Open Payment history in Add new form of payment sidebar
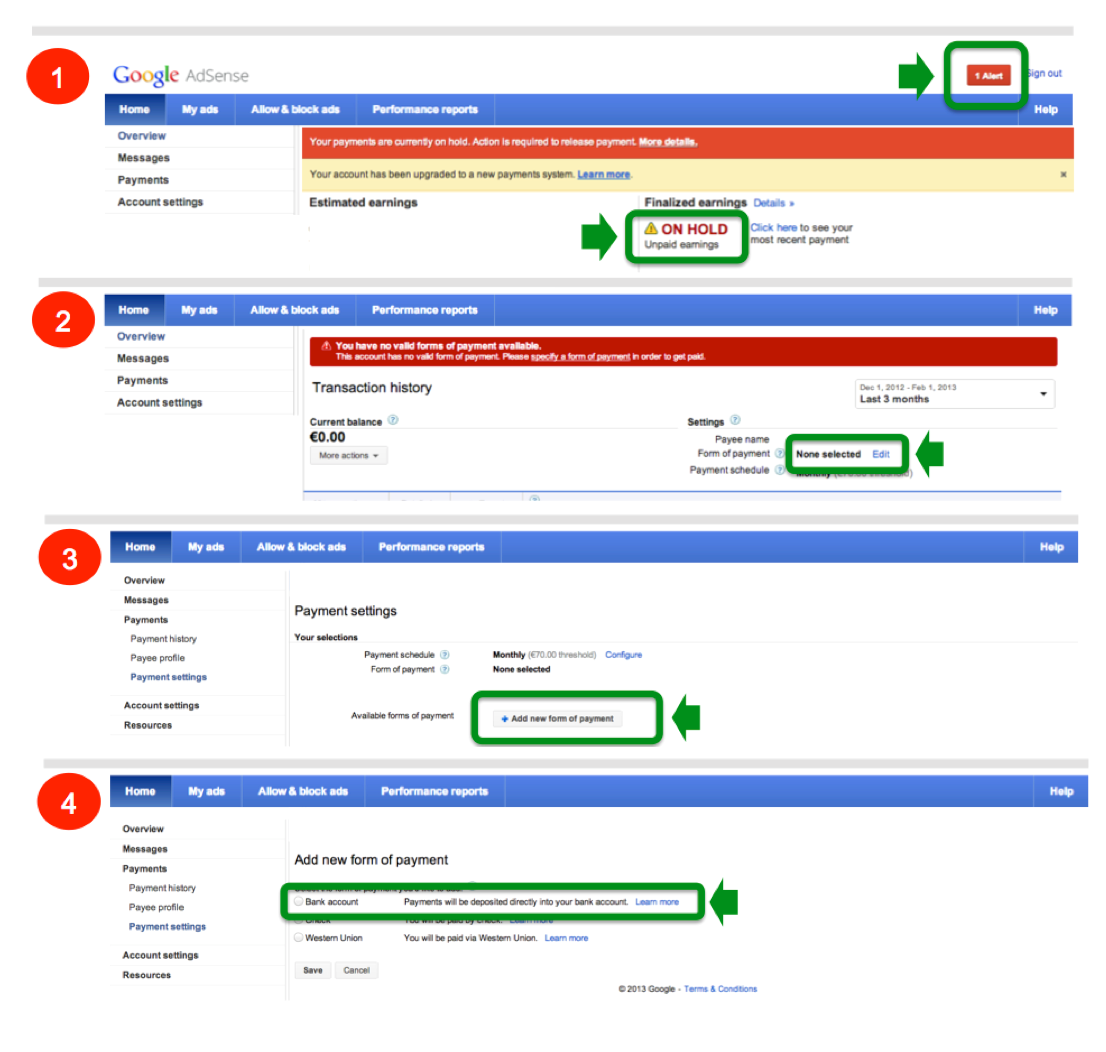The width and height of the screenshot is (1106, 1052). [162, 888]
